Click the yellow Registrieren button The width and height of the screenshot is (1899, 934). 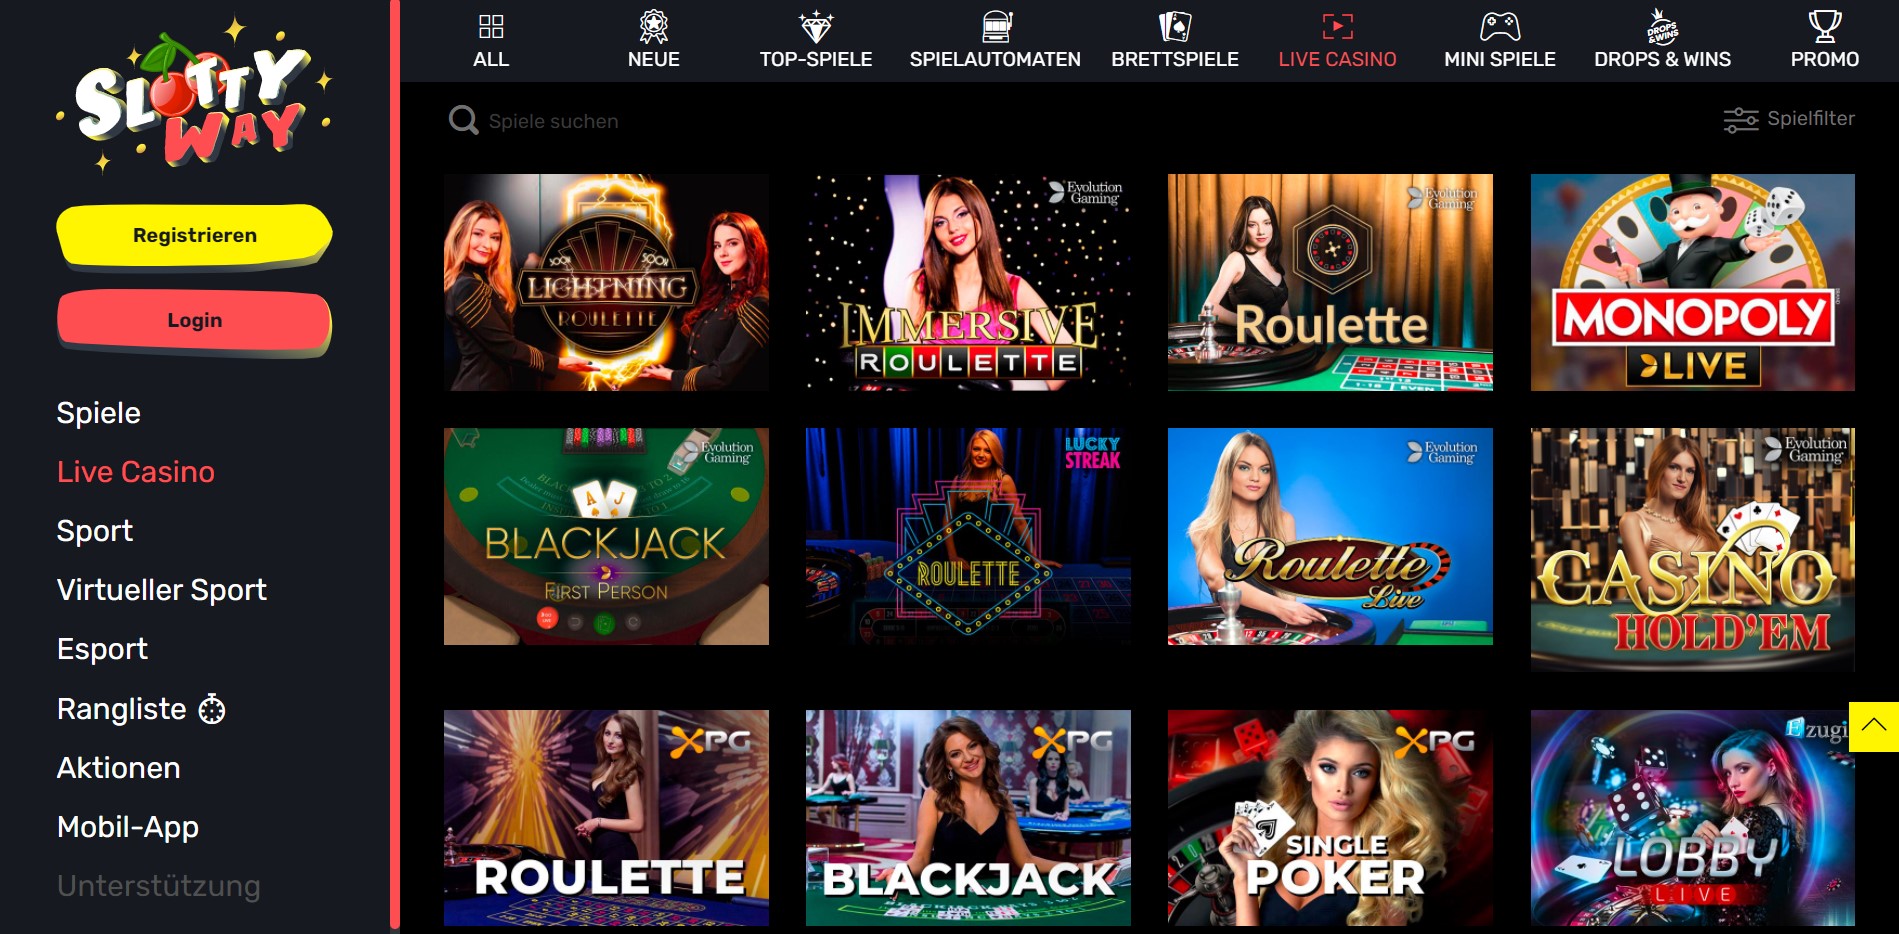pos(194,236)
